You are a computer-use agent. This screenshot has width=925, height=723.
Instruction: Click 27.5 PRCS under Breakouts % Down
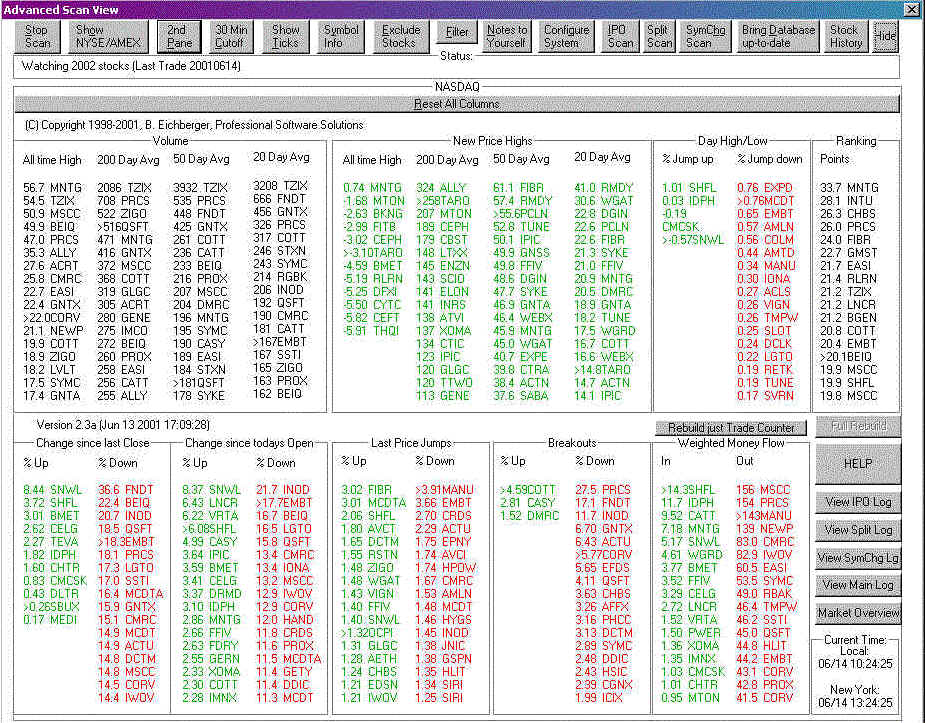tap(603, 489)
